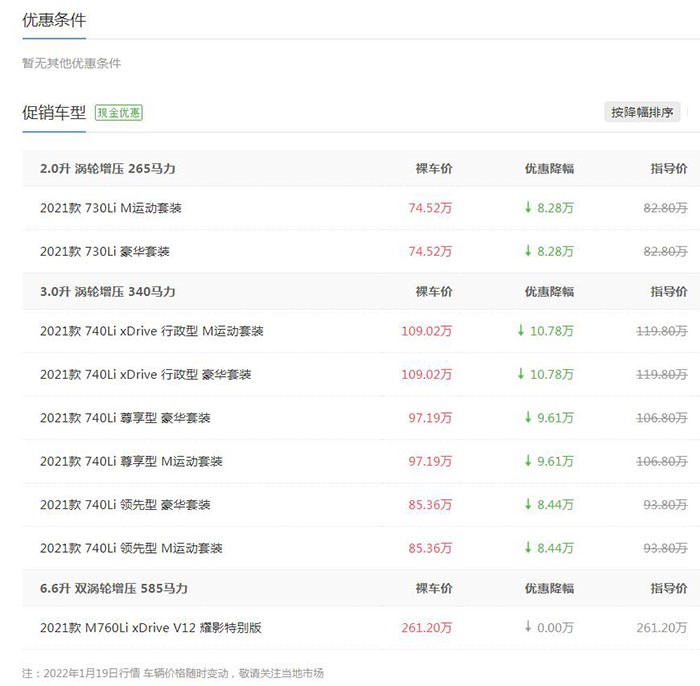This screenshot has width=700, height=686.
Task: Click 74.52万 price for 730Li M运动套装
Action: (x=430, y=208)
